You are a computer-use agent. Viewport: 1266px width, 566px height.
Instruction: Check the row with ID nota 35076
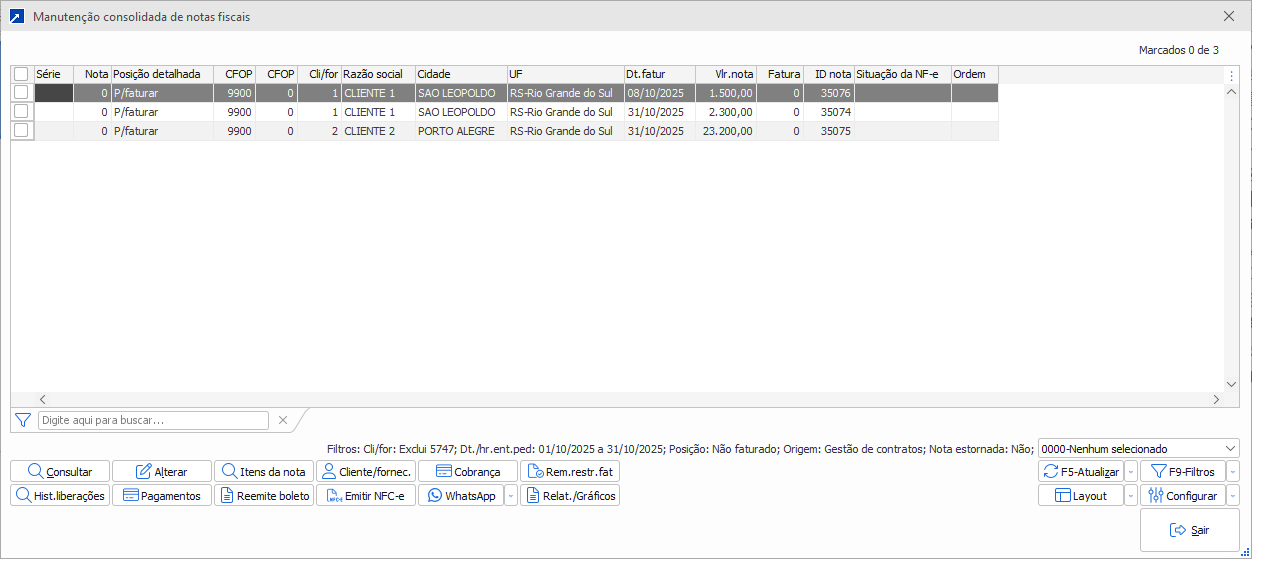[x=21, y=92]
